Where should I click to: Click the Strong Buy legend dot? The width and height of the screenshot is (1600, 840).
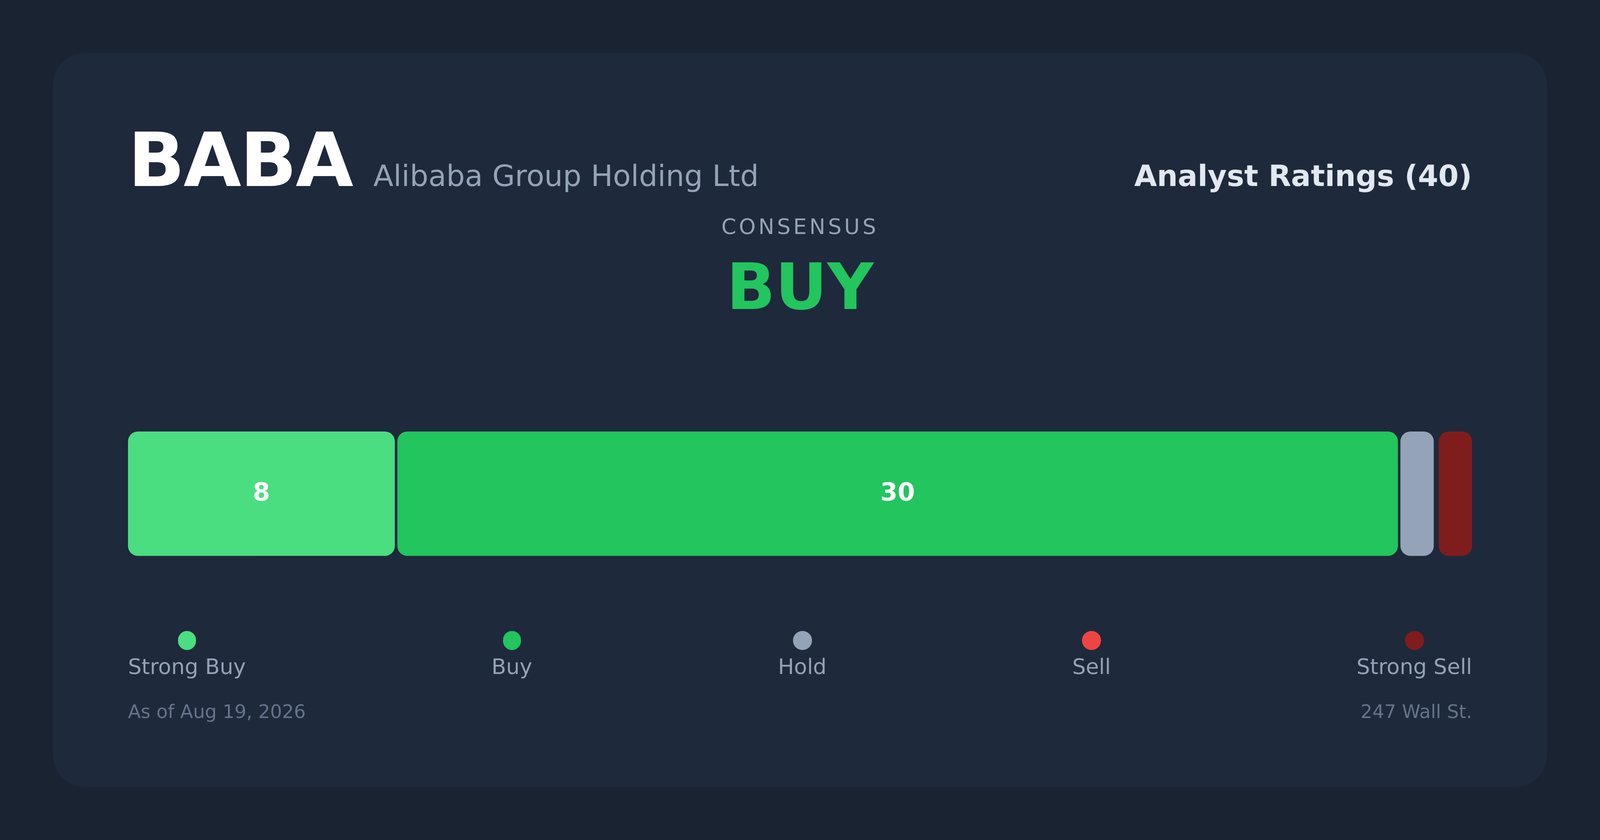point(187,640)
